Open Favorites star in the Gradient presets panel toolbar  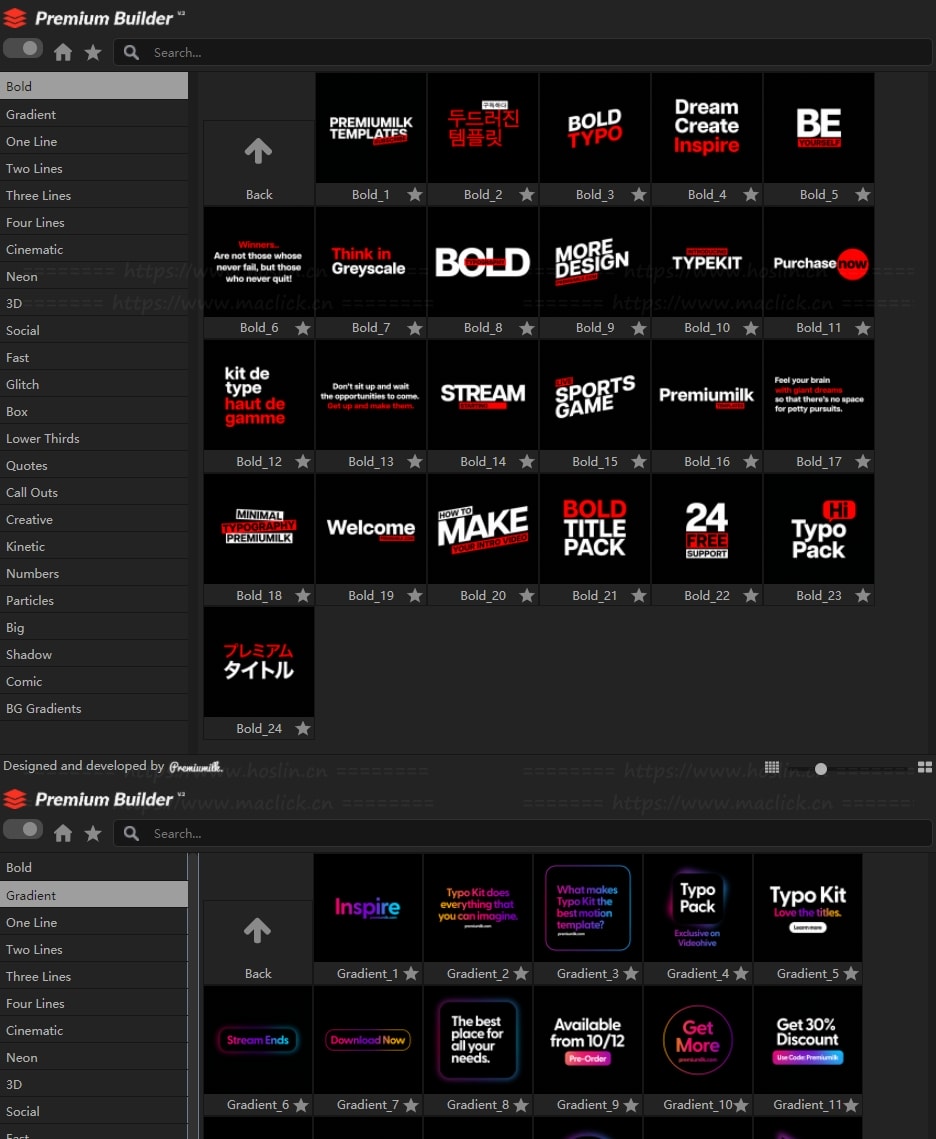tap(93, 833)
